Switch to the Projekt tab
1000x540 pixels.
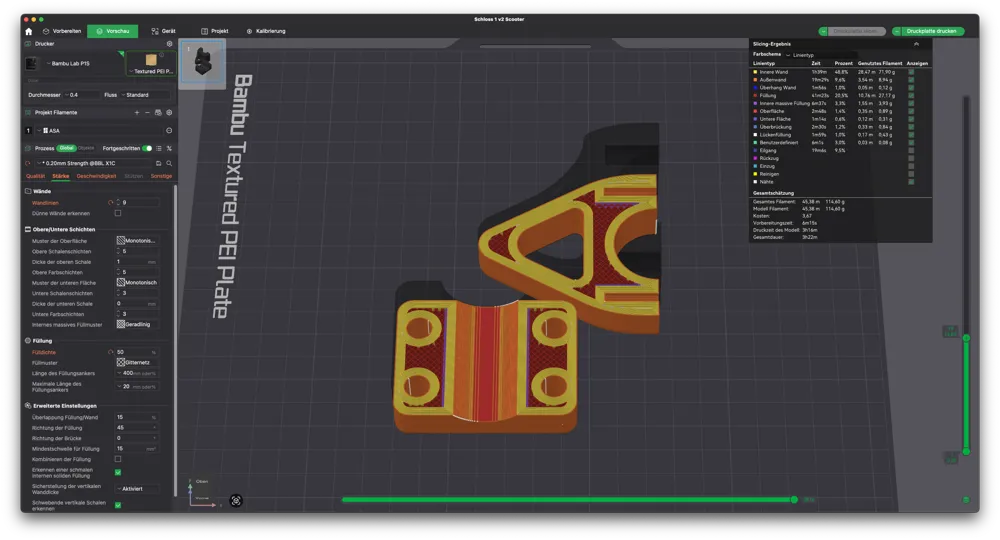[214, 31]
